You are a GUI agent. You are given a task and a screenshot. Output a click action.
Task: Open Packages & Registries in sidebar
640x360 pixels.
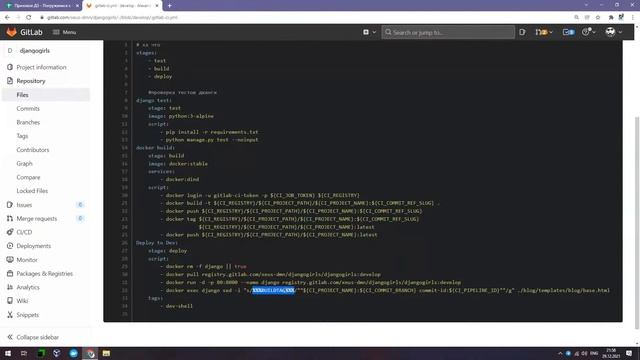tap(44, 273)
